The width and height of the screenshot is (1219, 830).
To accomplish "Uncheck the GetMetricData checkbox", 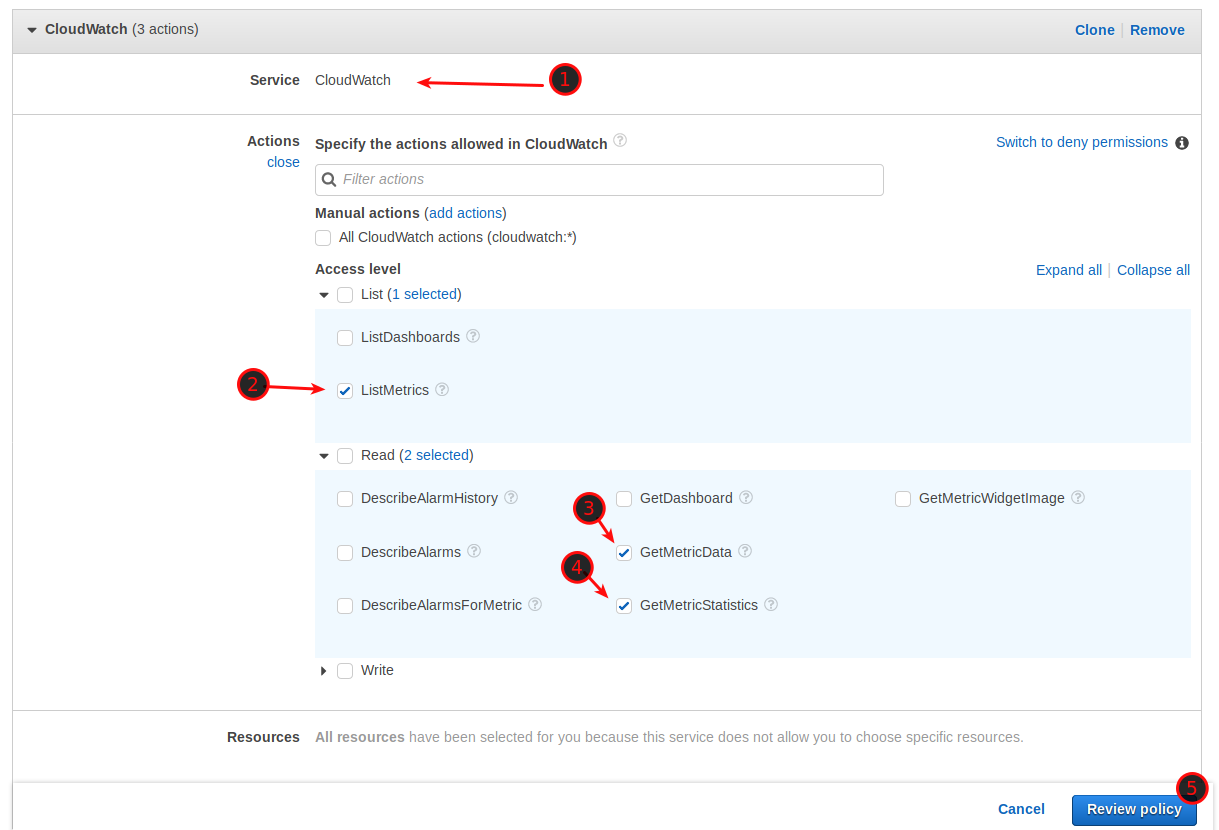I will tap(624, 553).
